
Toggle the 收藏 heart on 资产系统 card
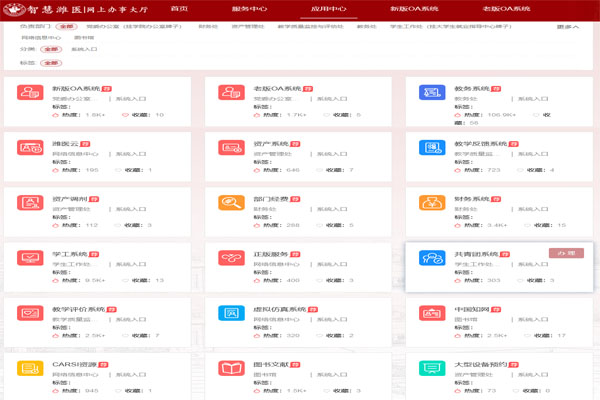(x=326, y=170)
